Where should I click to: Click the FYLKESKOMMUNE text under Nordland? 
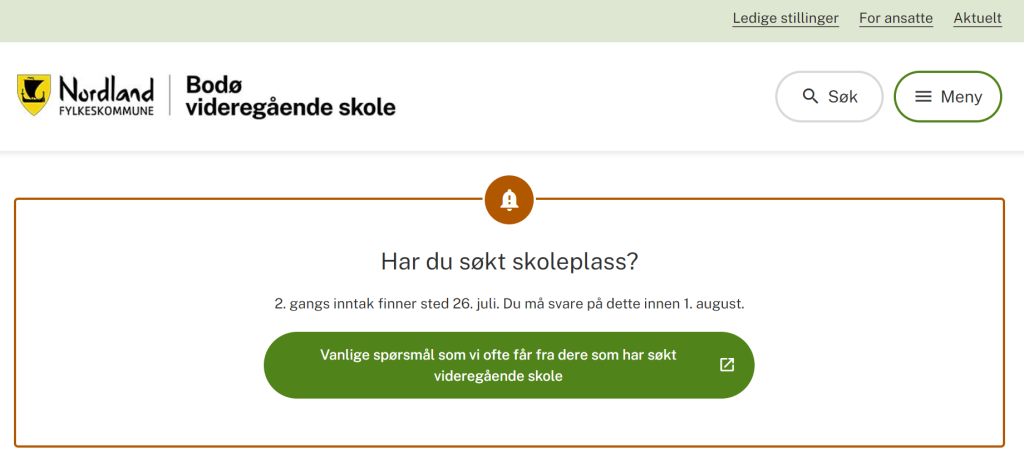tap(106, 111)
